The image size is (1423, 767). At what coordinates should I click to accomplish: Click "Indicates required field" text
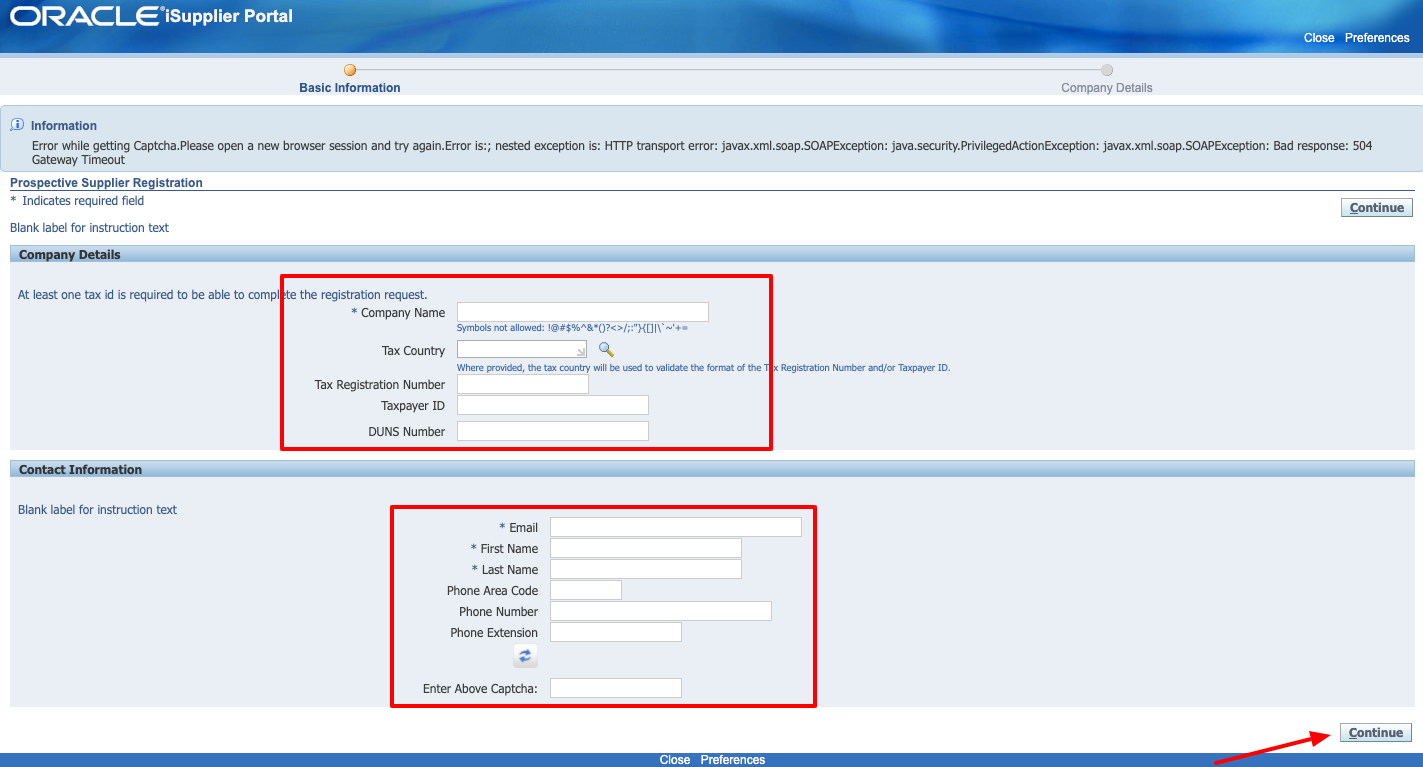click(83, 201)
